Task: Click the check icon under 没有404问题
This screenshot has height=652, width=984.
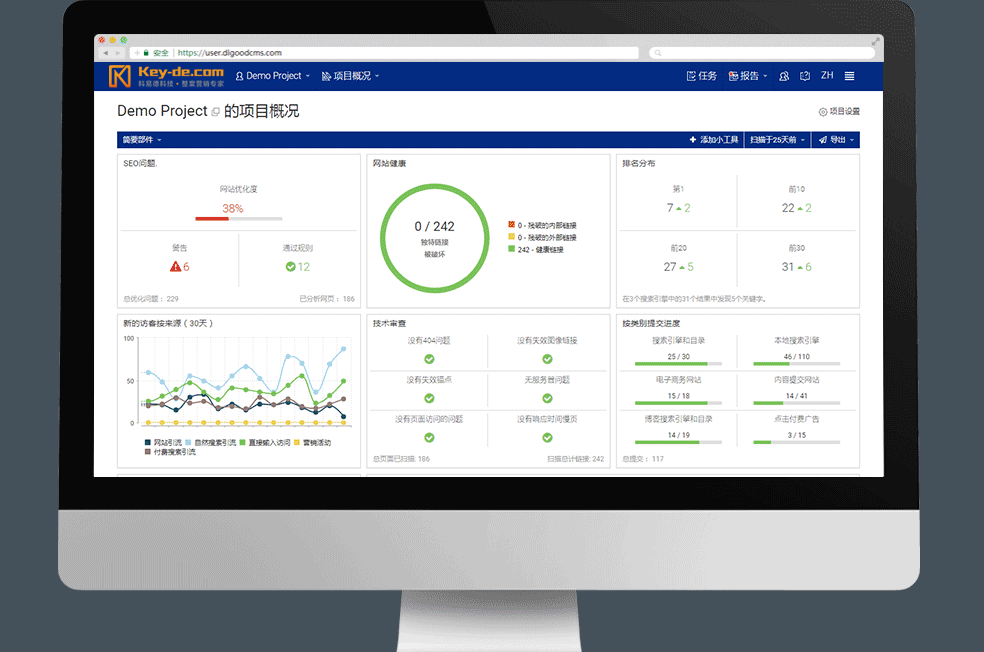Action: click(429, 359)
